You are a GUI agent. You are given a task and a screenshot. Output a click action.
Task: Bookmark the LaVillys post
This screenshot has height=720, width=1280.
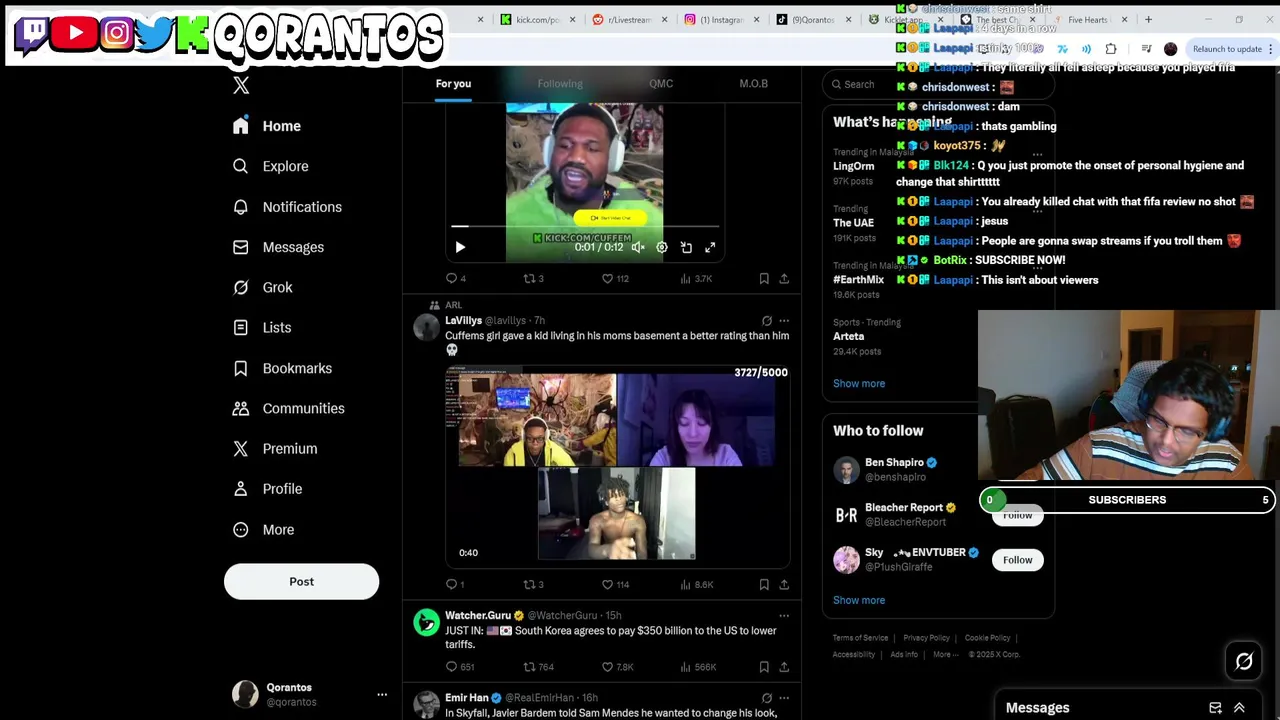click(x=764, y=584)
